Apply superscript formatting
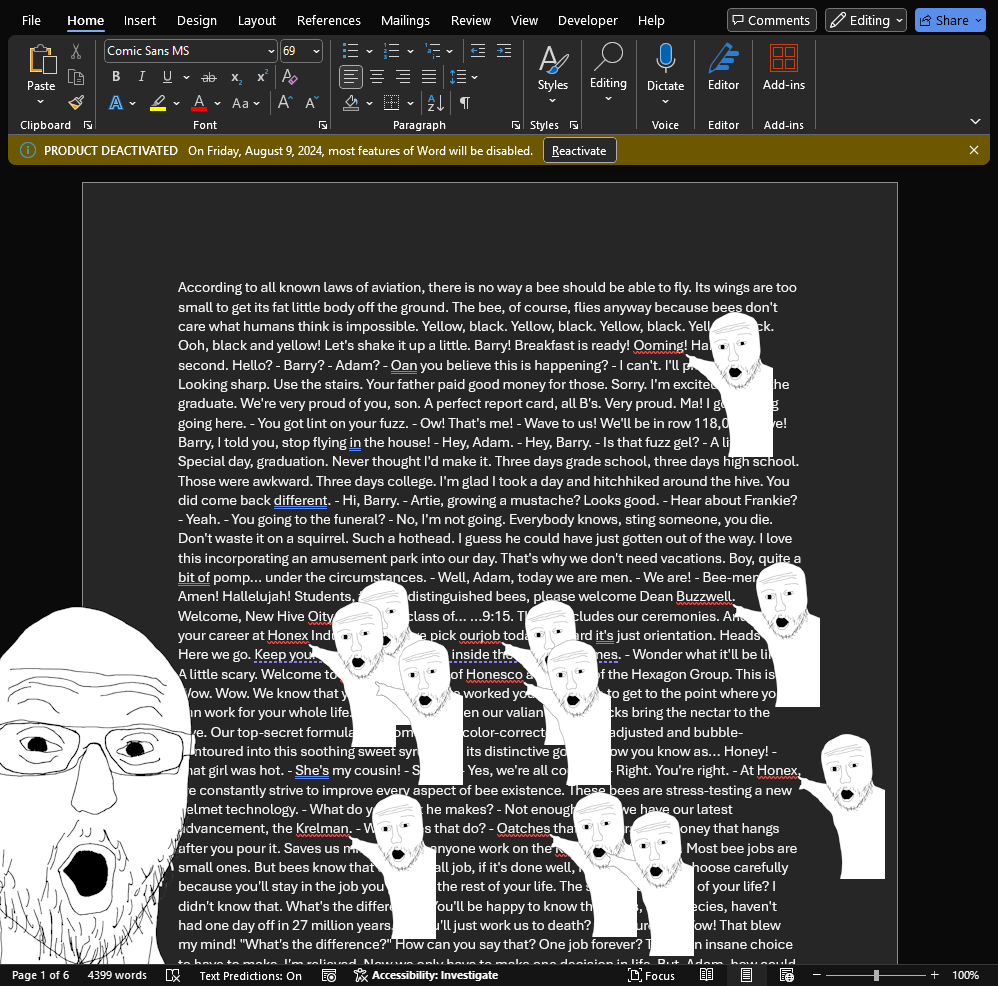 pyautogui.click(x=262, y=77)
